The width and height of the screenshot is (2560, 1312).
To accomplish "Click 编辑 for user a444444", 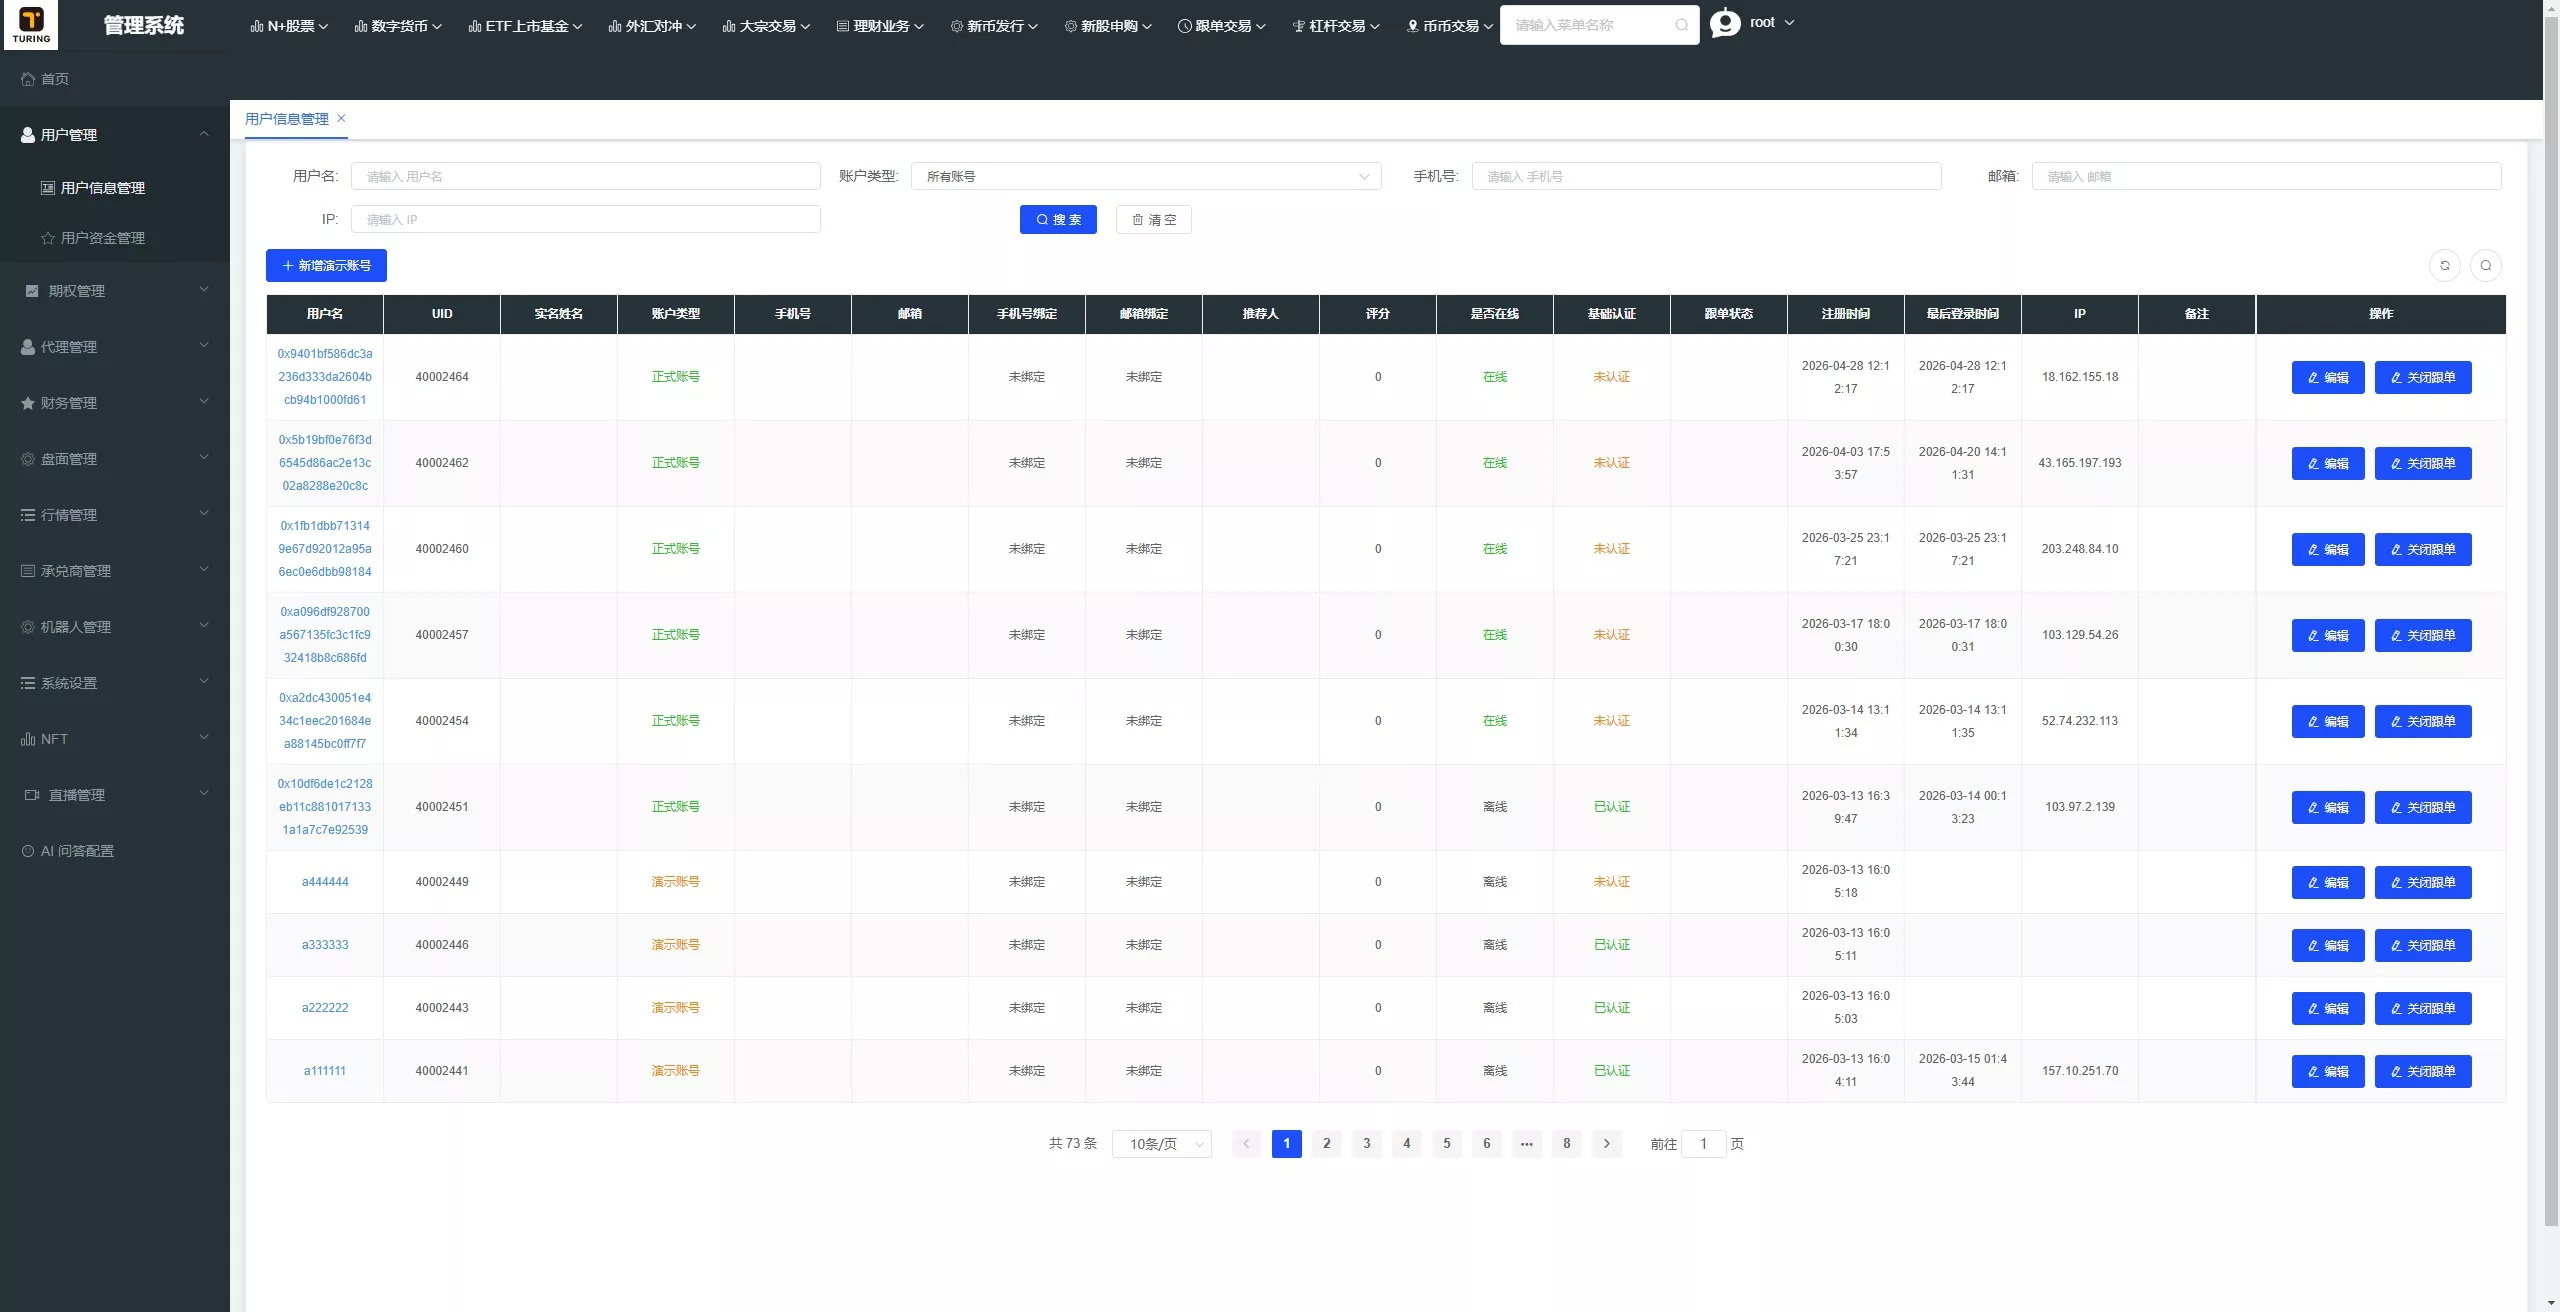I will pos(2328,882).
